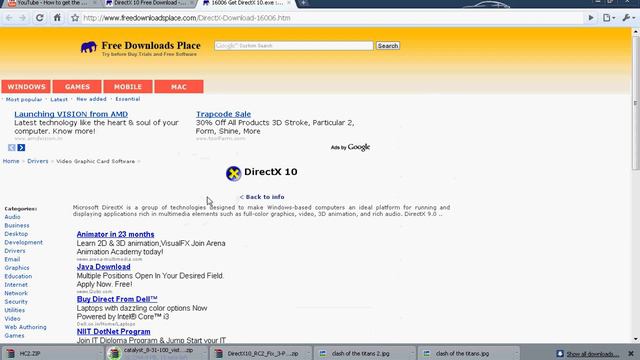This screenshot has height=360, width=640.
Task: Click the Latest link
Action: 59,99
